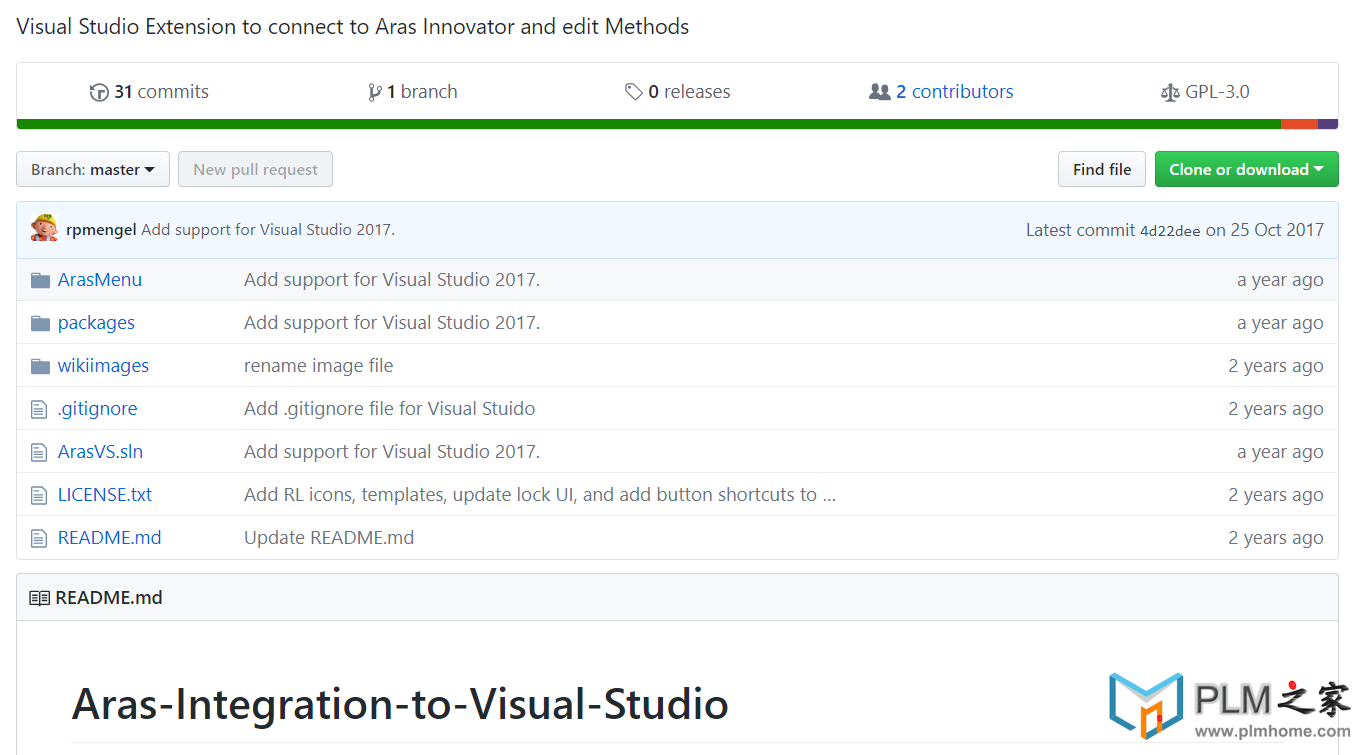
Task: Click the orange-red language bar segment
Action: coord(1299,124)
